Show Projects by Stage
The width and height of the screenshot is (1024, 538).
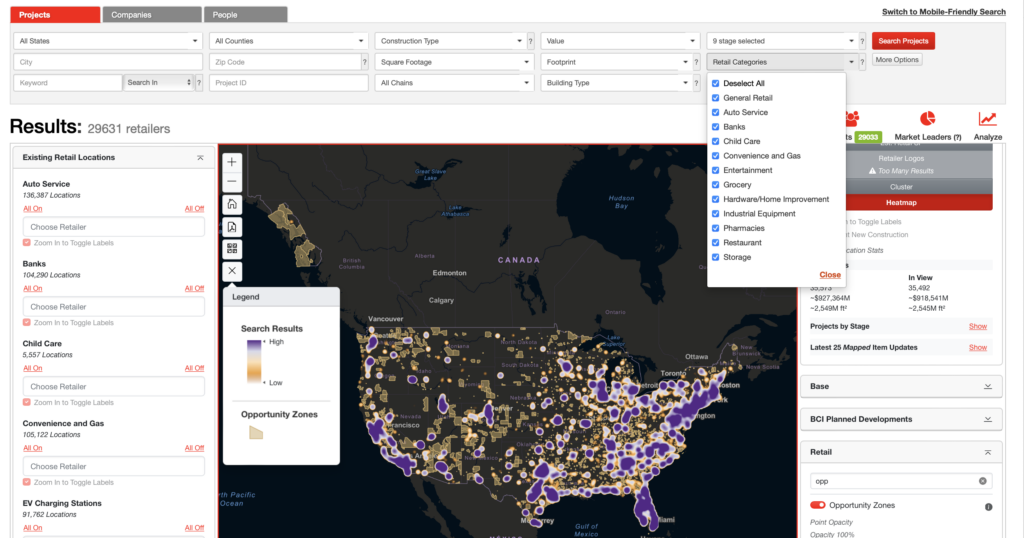pos(978,326)
